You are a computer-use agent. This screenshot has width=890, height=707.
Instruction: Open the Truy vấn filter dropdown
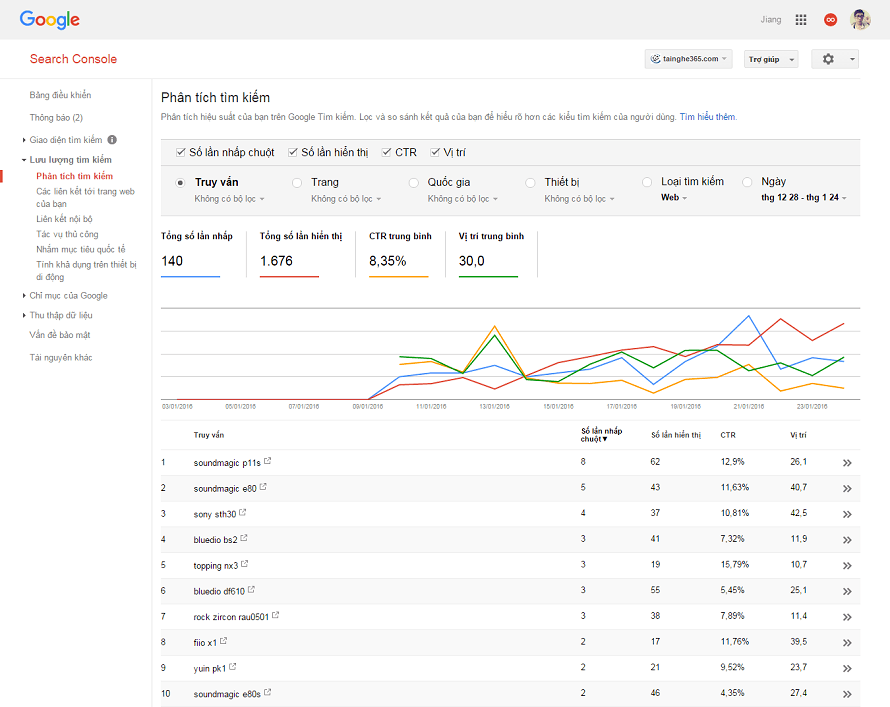tap(230, 199)
